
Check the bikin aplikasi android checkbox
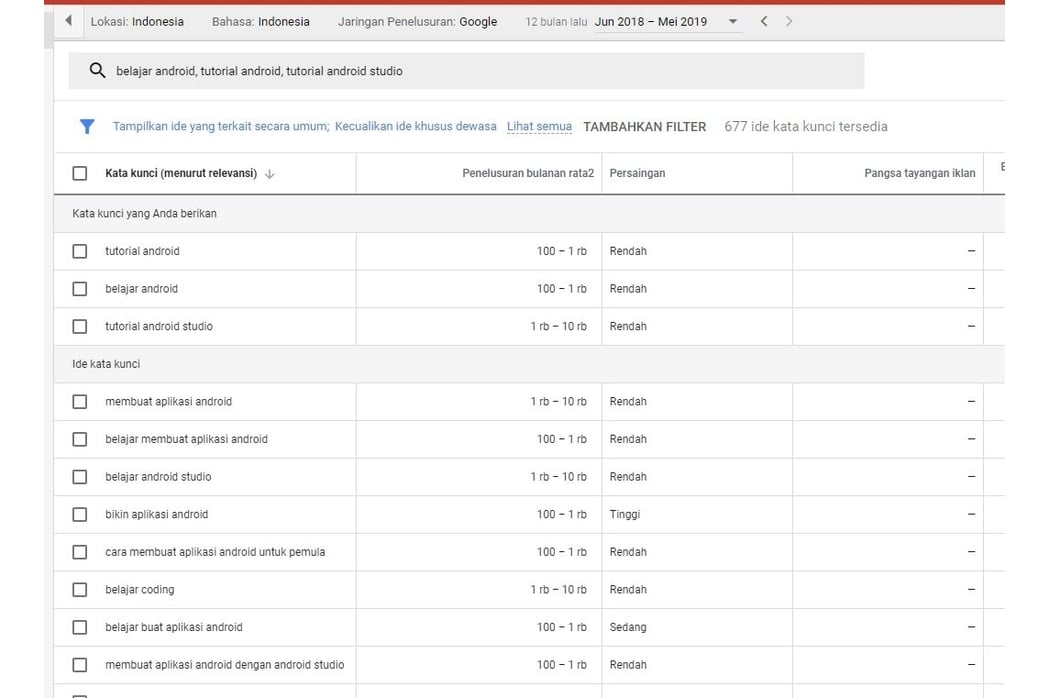click(x=80, y=514)
